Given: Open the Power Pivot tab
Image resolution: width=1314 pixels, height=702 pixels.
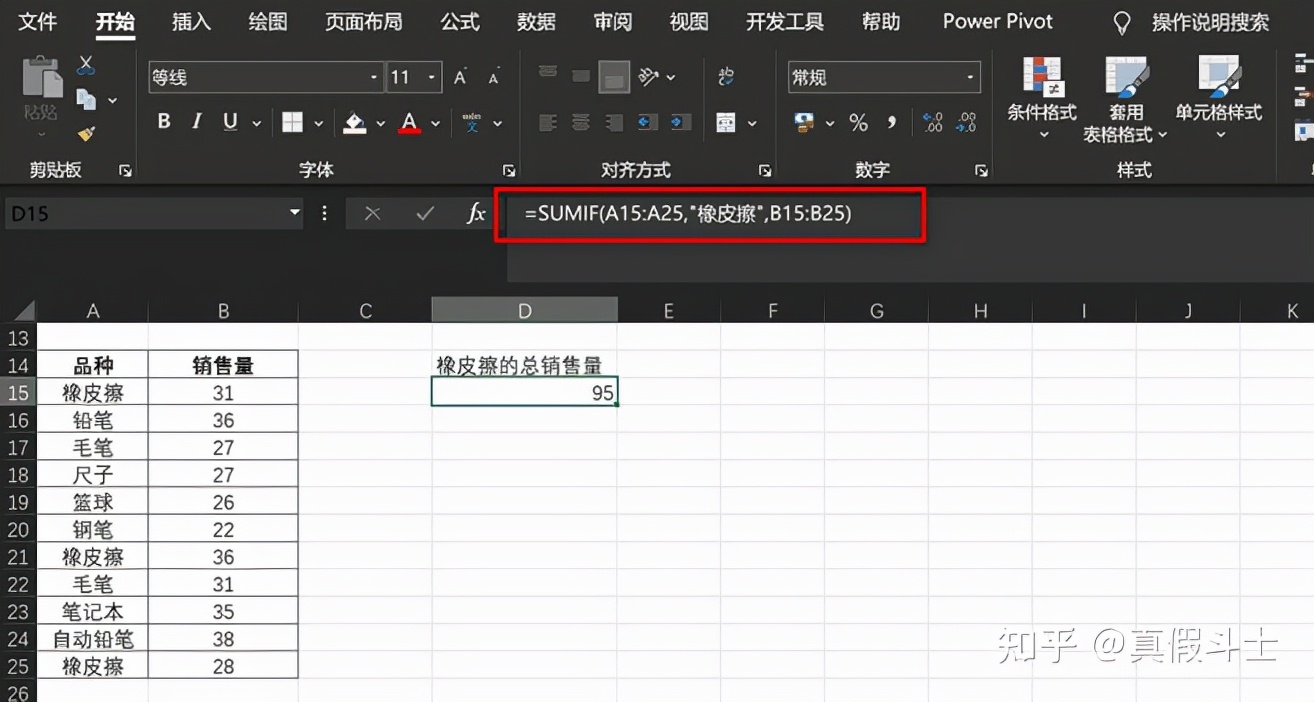Looking at the screenshot, I should pyautogui.click(x=996, y=21).
